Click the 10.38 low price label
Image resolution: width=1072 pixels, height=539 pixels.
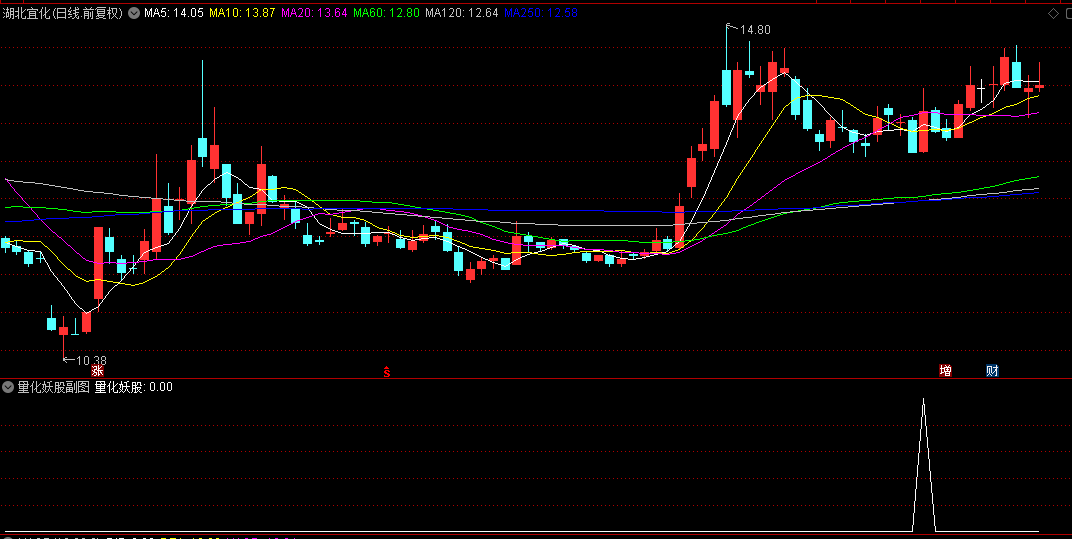tap(91, 360)
